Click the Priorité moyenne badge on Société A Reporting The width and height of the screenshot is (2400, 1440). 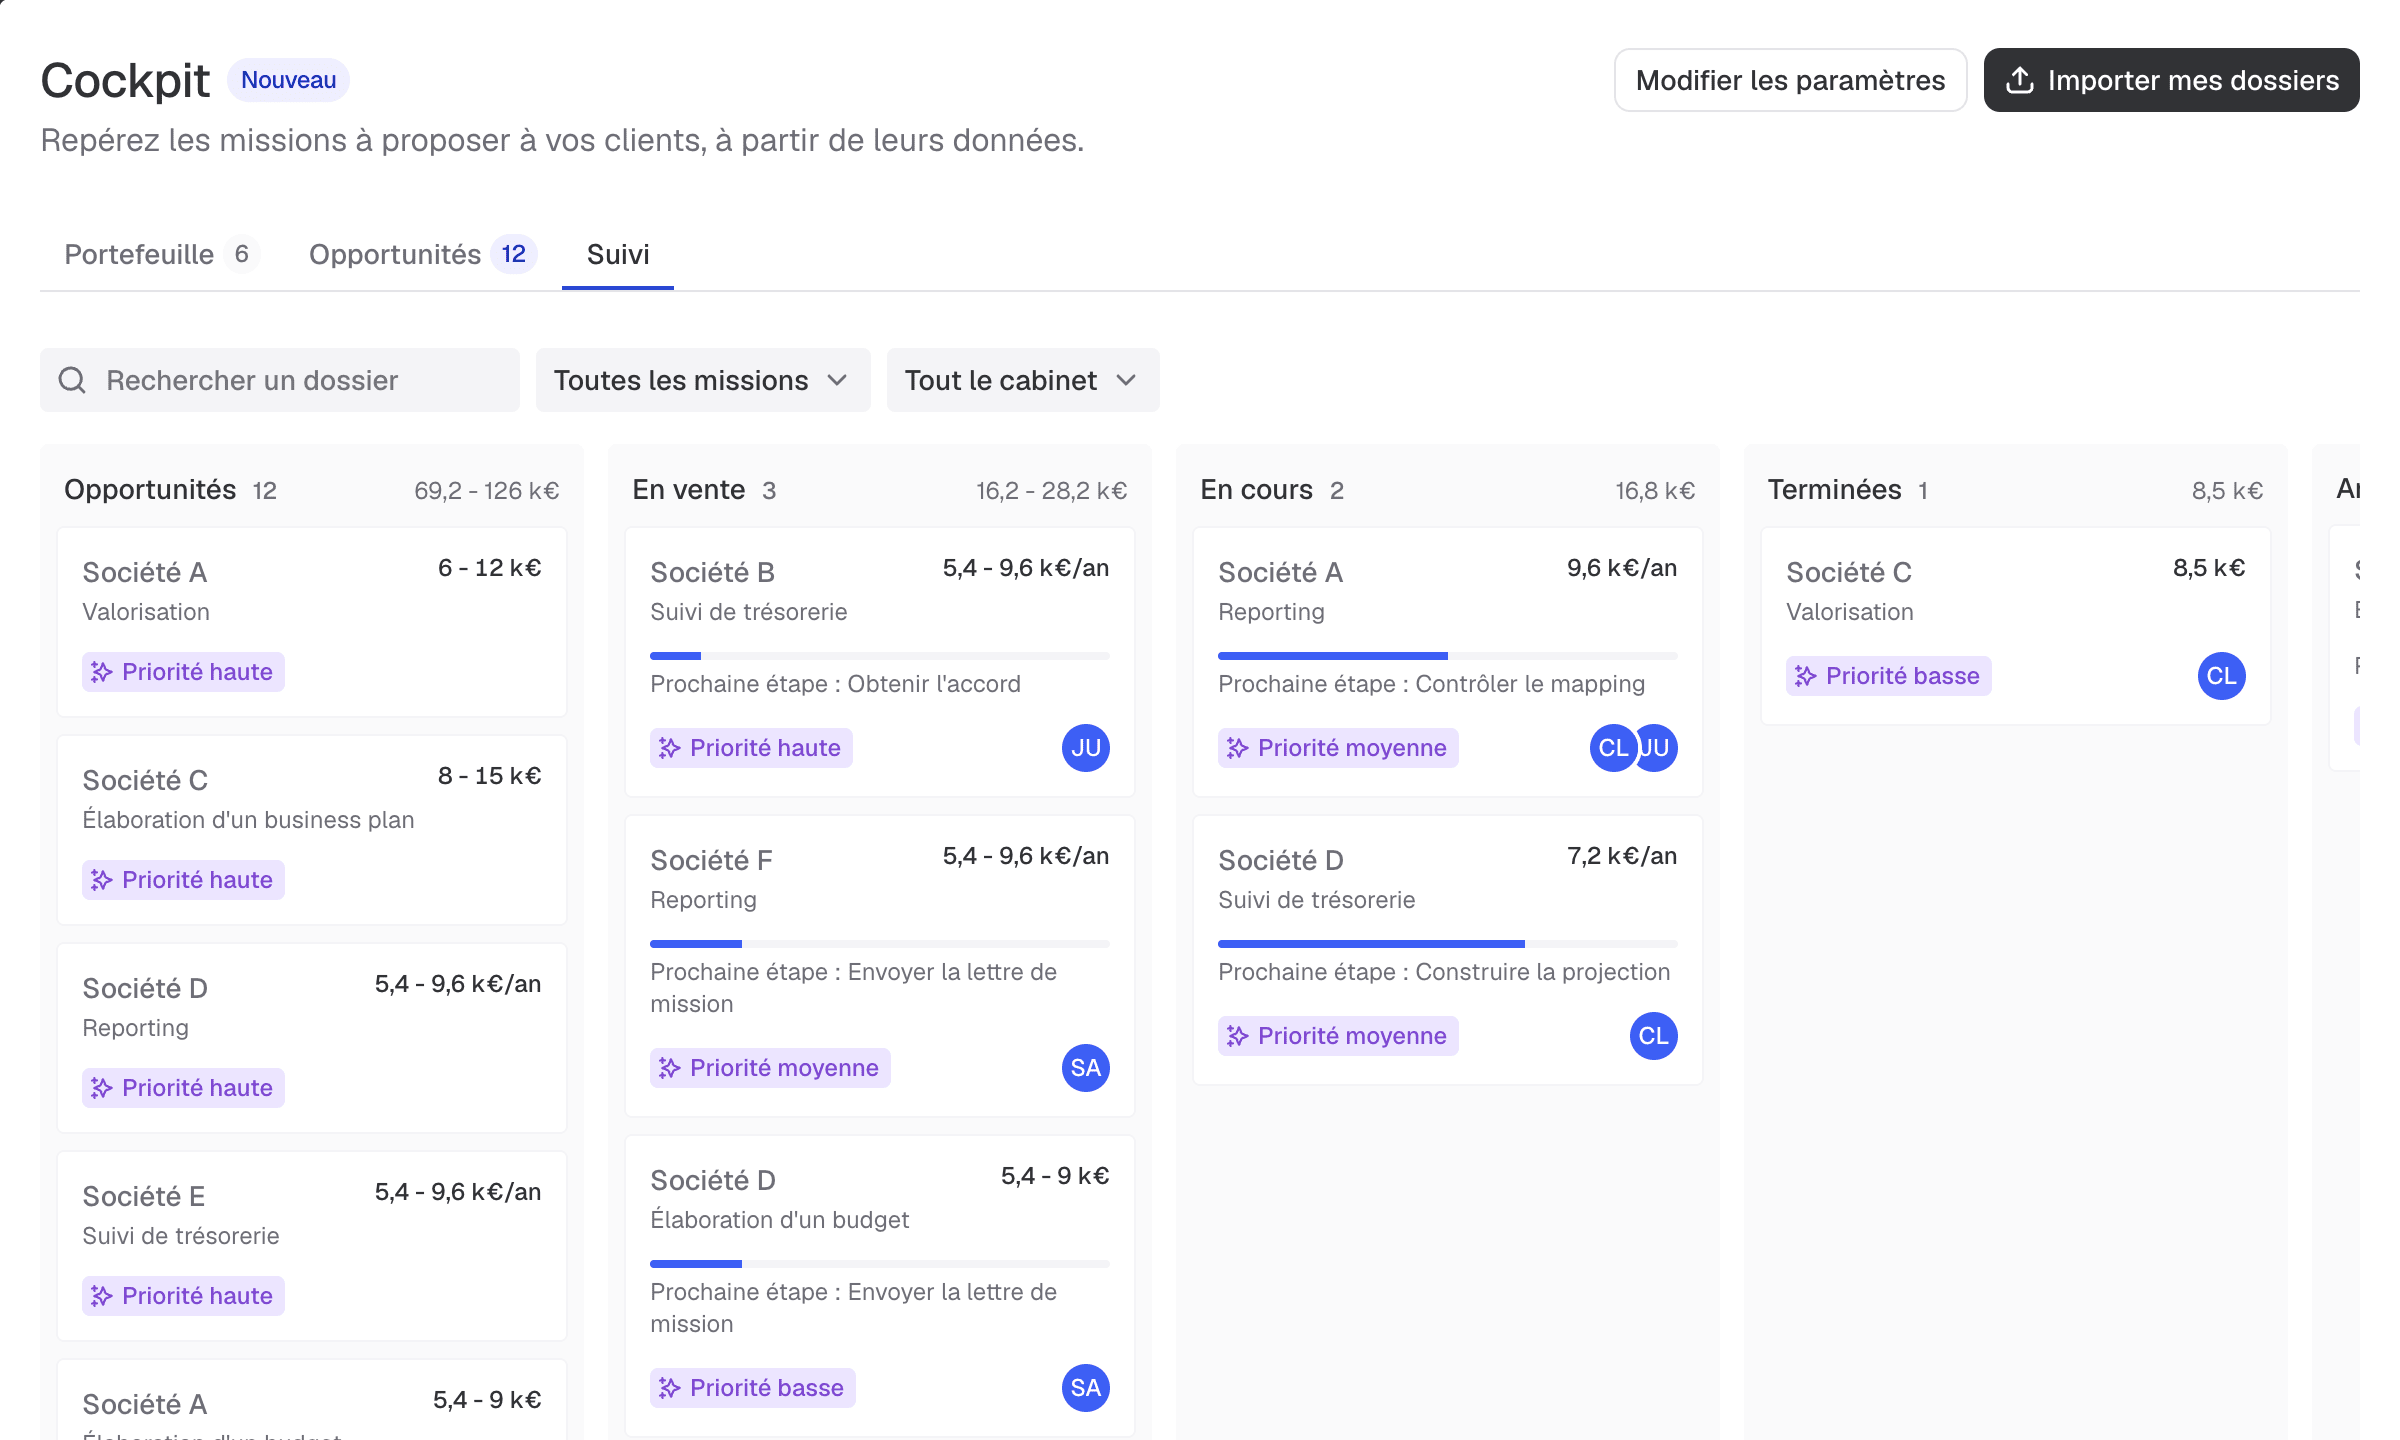1338,748
